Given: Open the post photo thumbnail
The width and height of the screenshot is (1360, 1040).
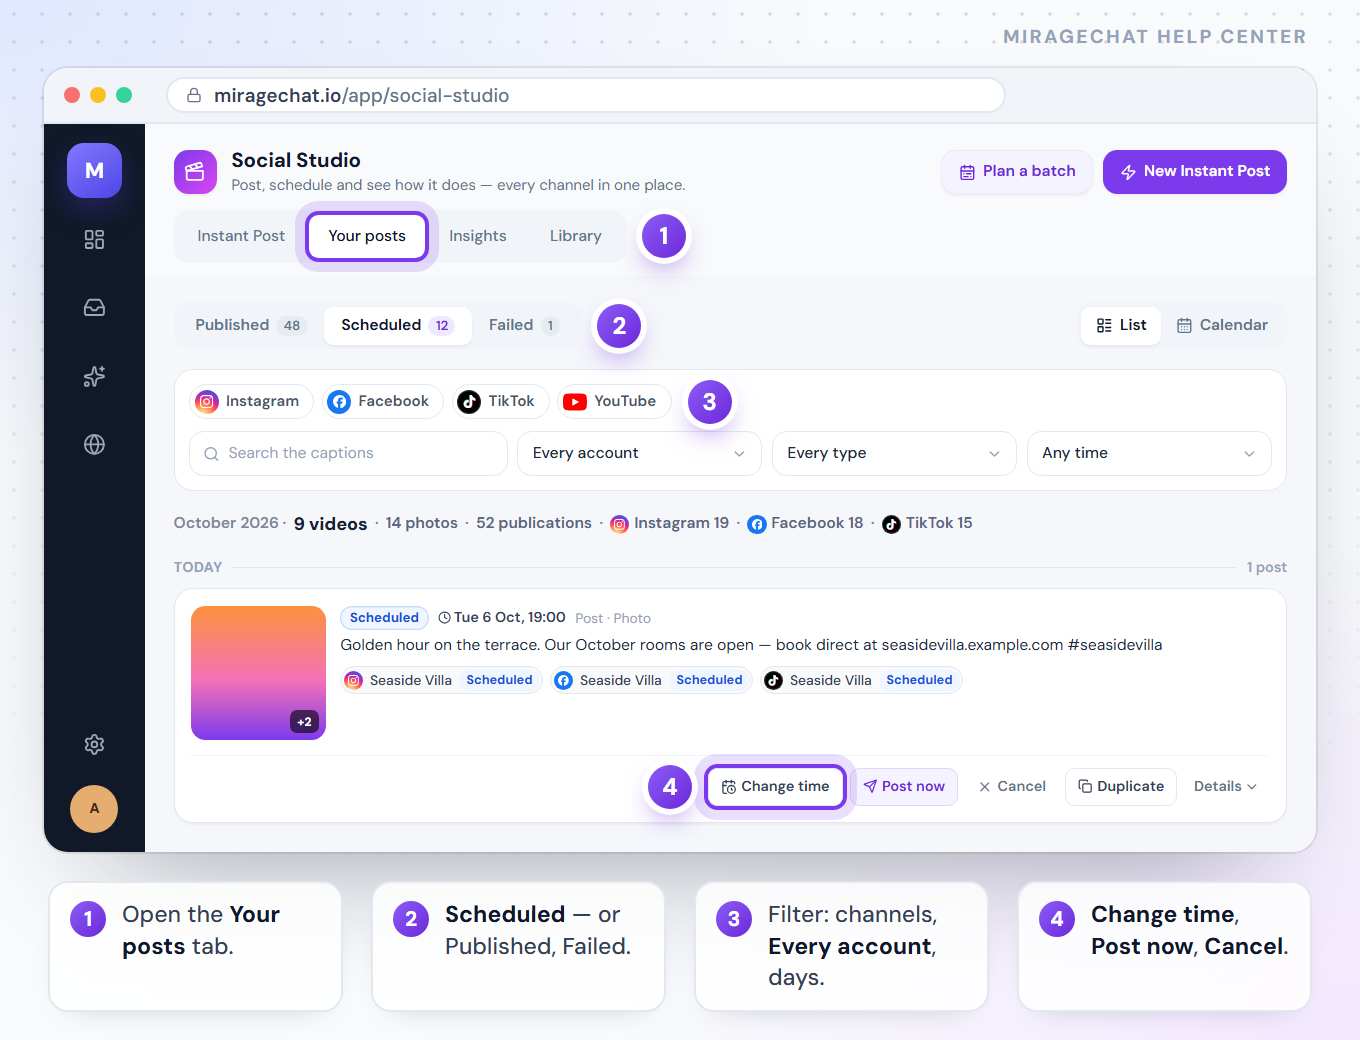Looking at the screenshot, I should click(x=258, y=673).
